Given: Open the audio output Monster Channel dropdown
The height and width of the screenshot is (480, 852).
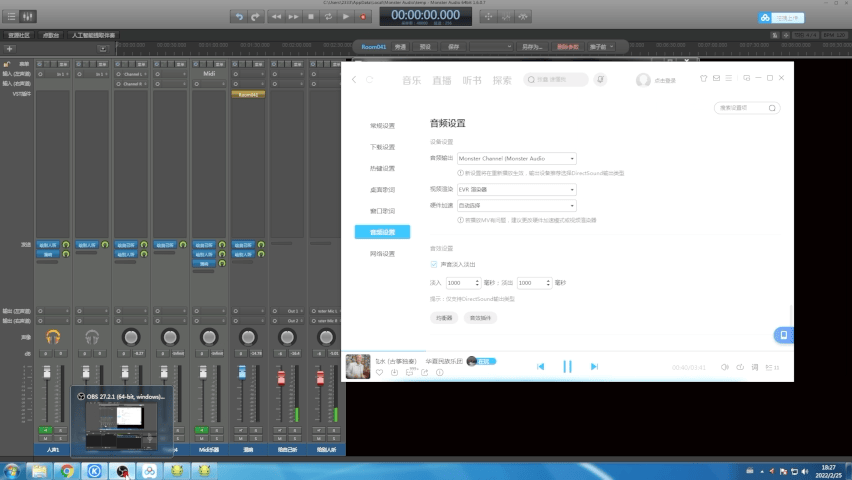Looking at the screenshot, I should [x=516, y=158].
